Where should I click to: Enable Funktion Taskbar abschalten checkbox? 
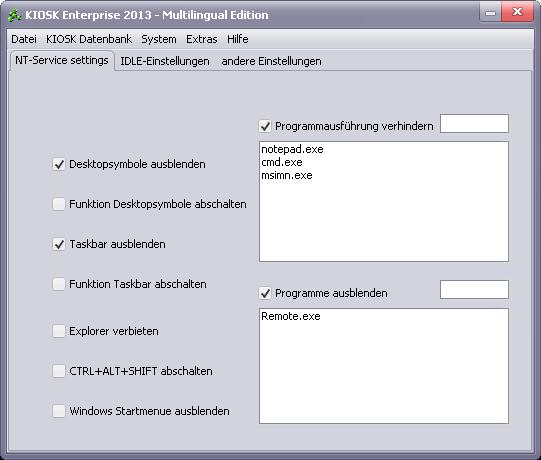[x=59, y=284]
